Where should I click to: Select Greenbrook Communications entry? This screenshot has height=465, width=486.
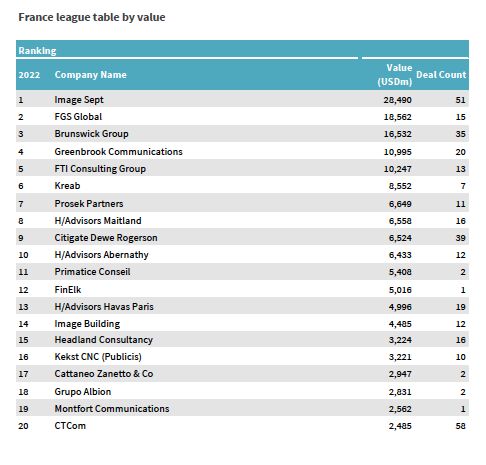click(x=118, y=152)
